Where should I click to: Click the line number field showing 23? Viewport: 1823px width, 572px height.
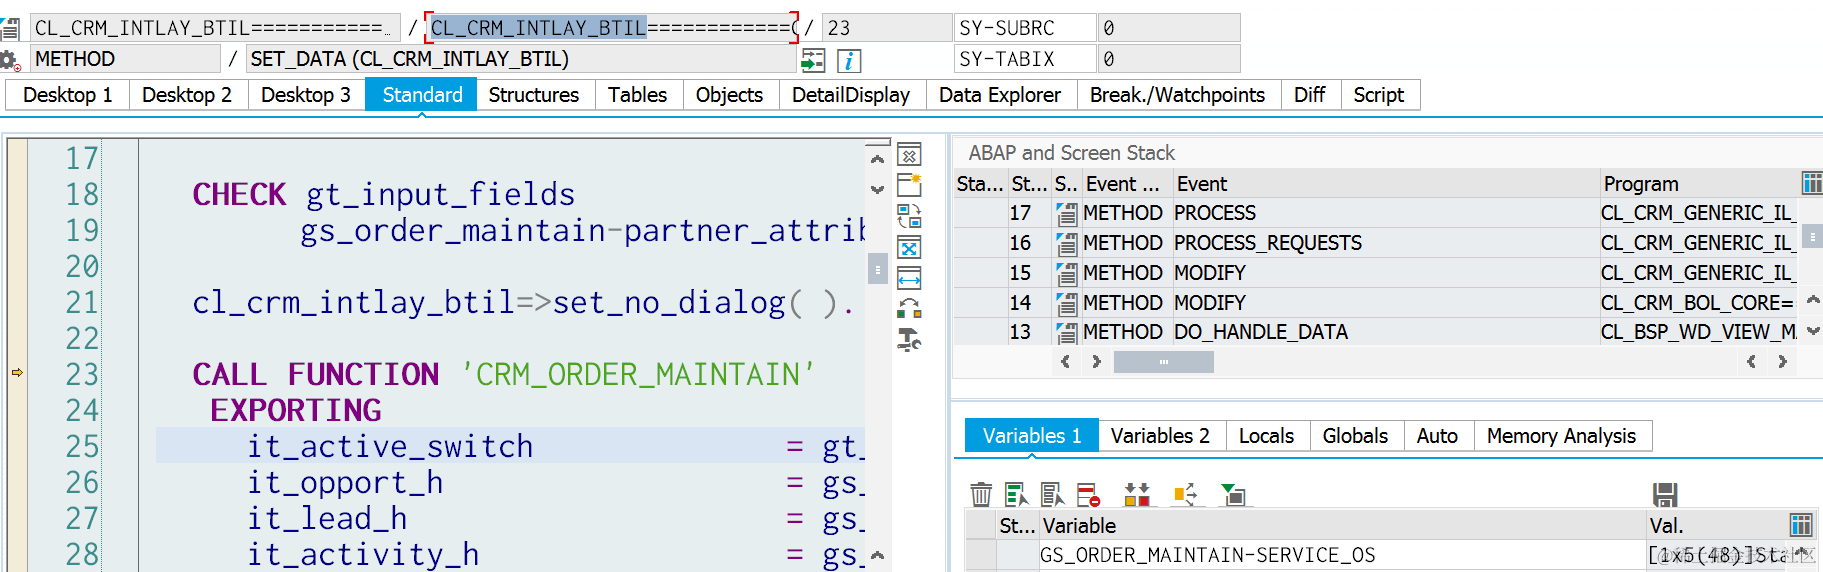tap(886, 28)
